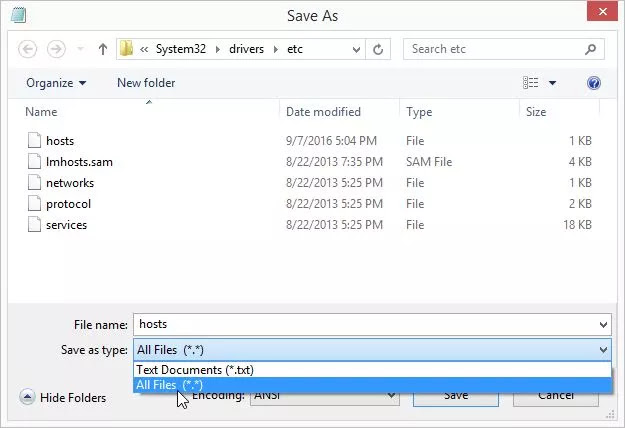Screen dimensions: 625x428
Task: Select the services file
Action: click(x=66, y=225)
